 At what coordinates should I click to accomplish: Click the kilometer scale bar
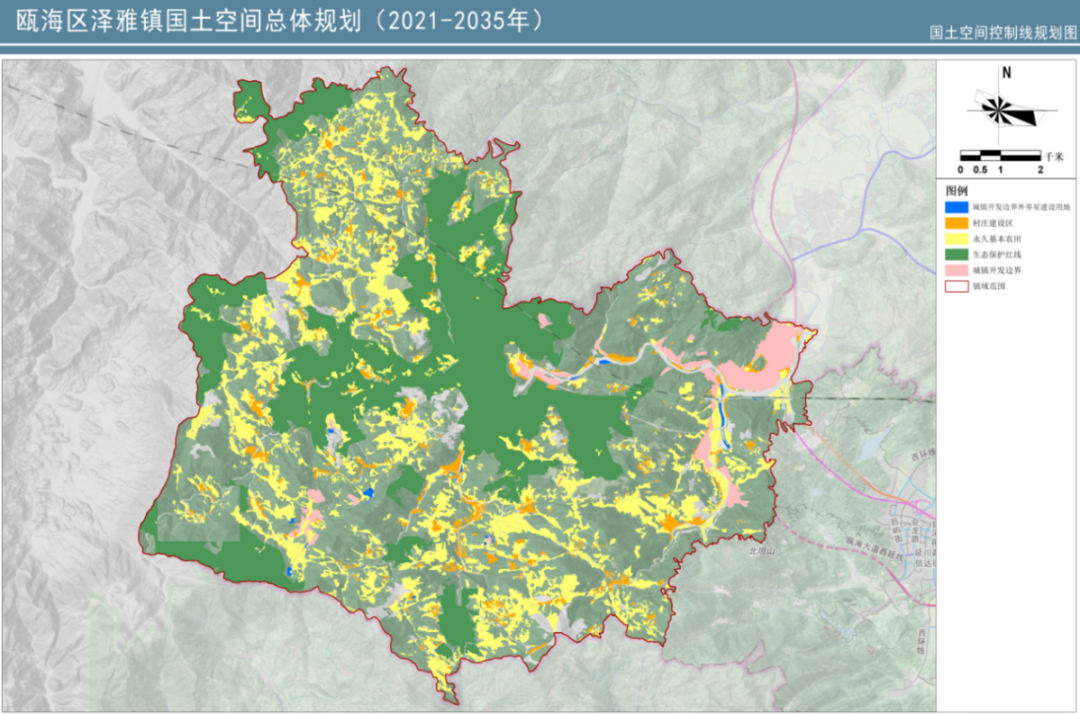point(1000,156)
